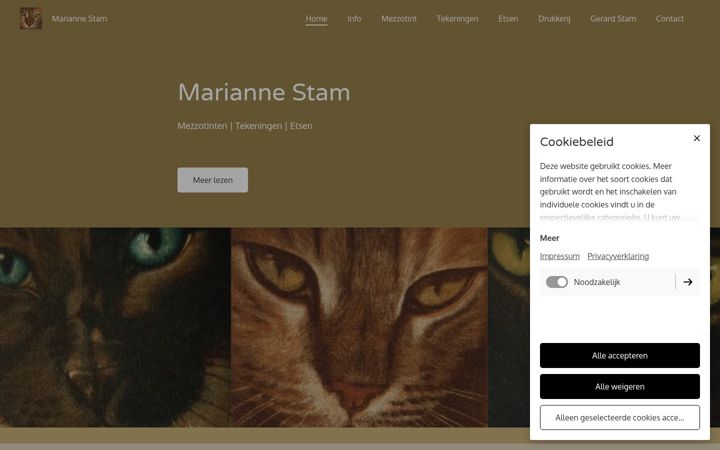Open the Contact page
The height and width of the screenshot is (450, 720).
tap(669, 19)
